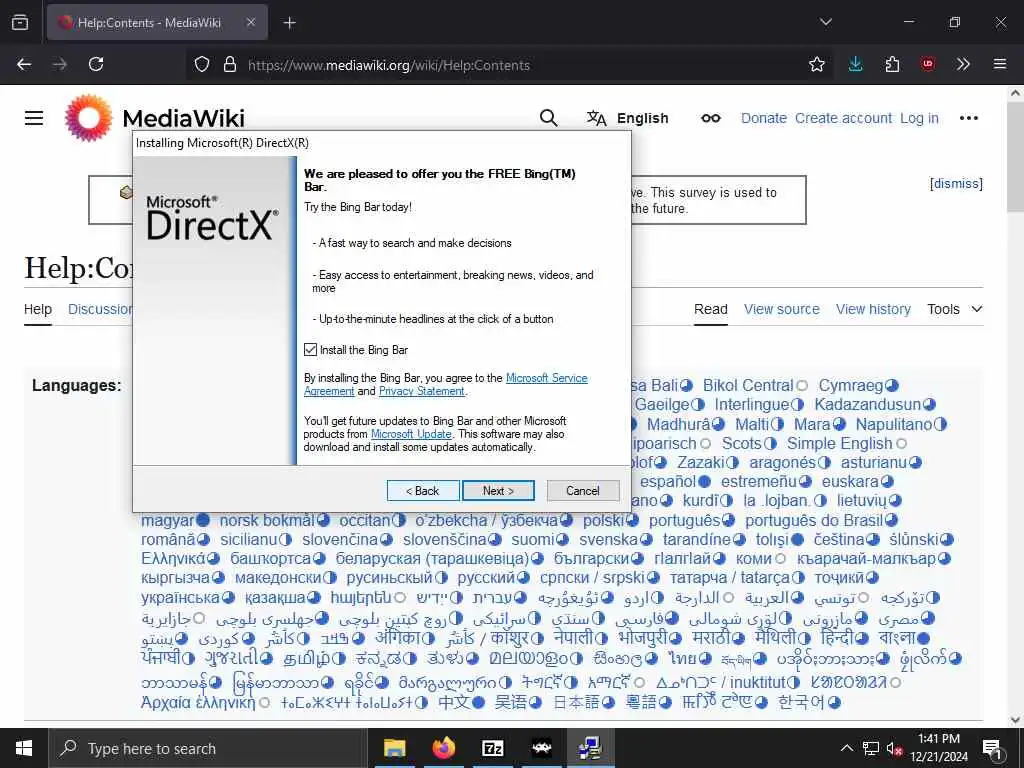The image size is (1024, 768).
Task: Open the personal tools ellipsis menu
Action: coord(968,118)
